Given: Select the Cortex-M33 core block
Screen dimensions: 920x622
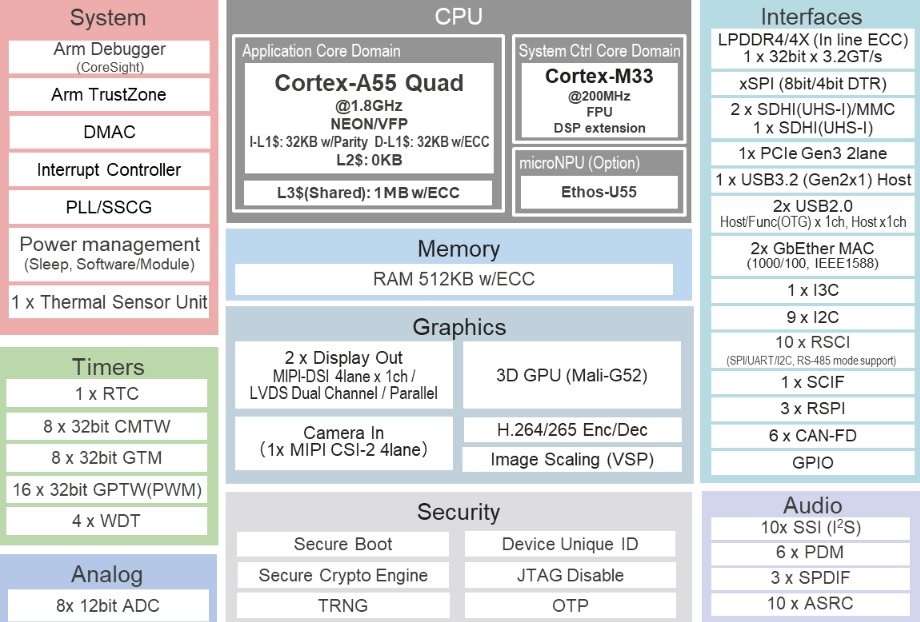Looking at the screenshot, I should tap(599, 100).
